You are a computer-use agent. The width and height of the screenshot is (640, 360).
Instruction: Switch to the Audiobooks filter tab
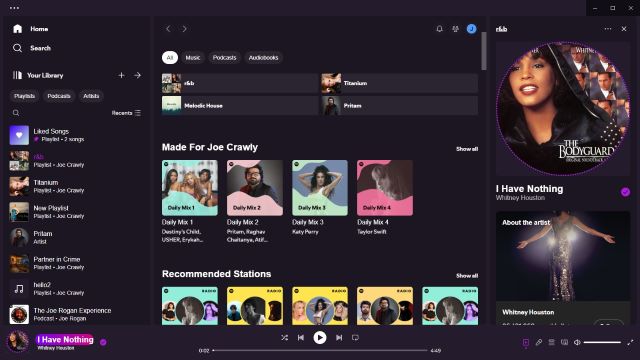point(263,58)
